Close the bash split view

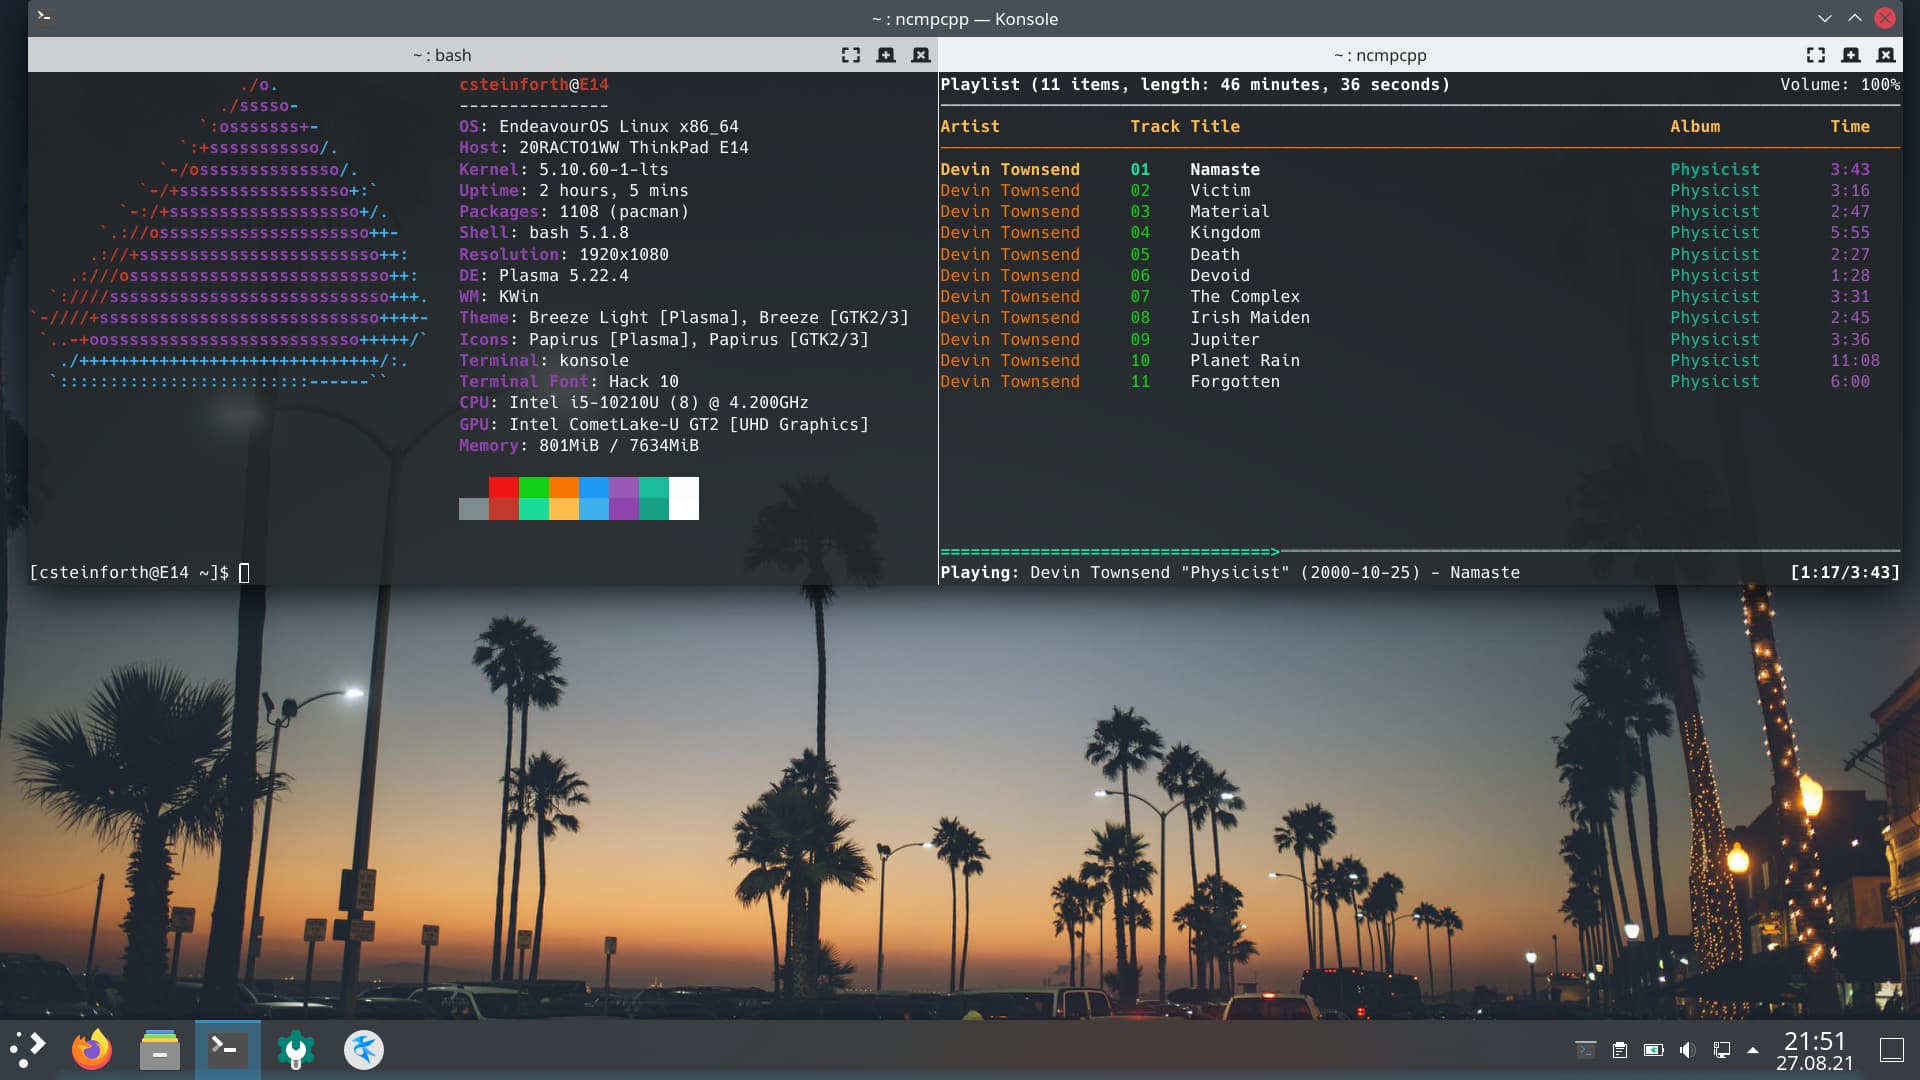coord(921,55)
